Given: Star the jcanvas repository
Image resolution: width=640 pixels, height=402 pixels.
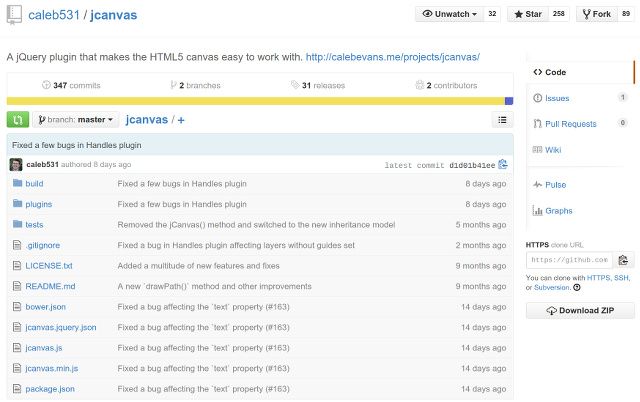Looking at the screenshot, I should pos(528,14).
